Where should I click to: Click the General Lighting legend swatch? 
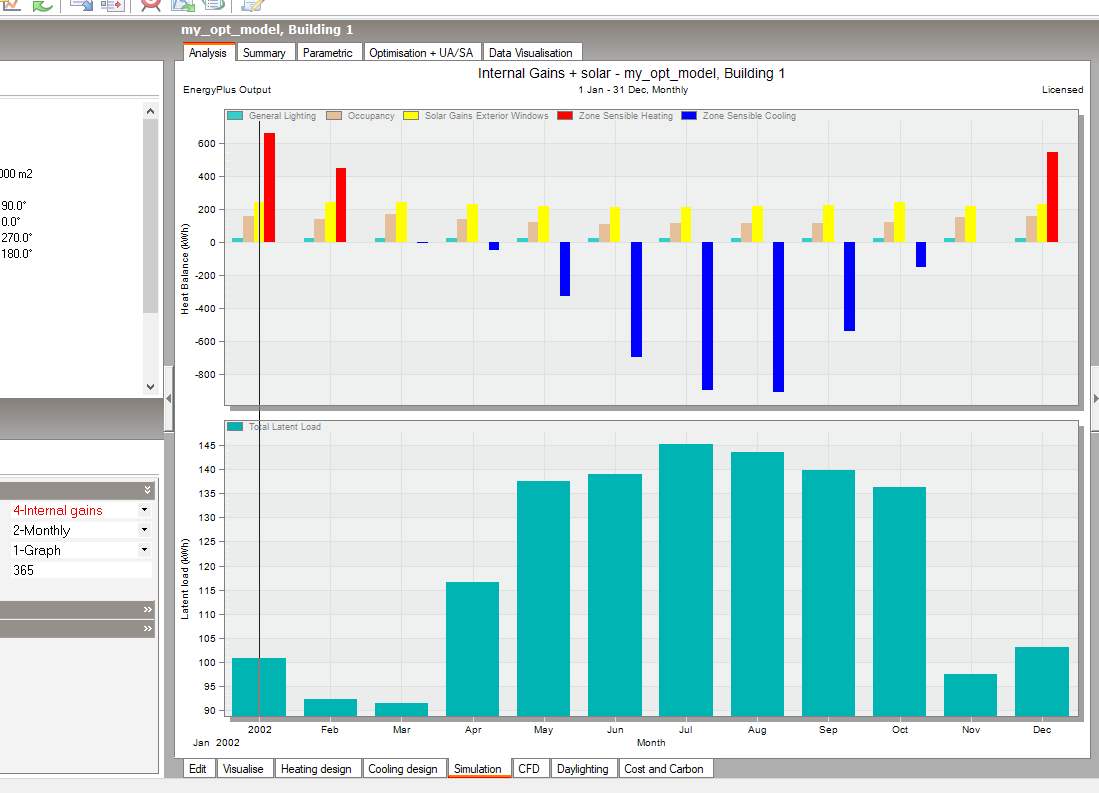coord(236,116)
